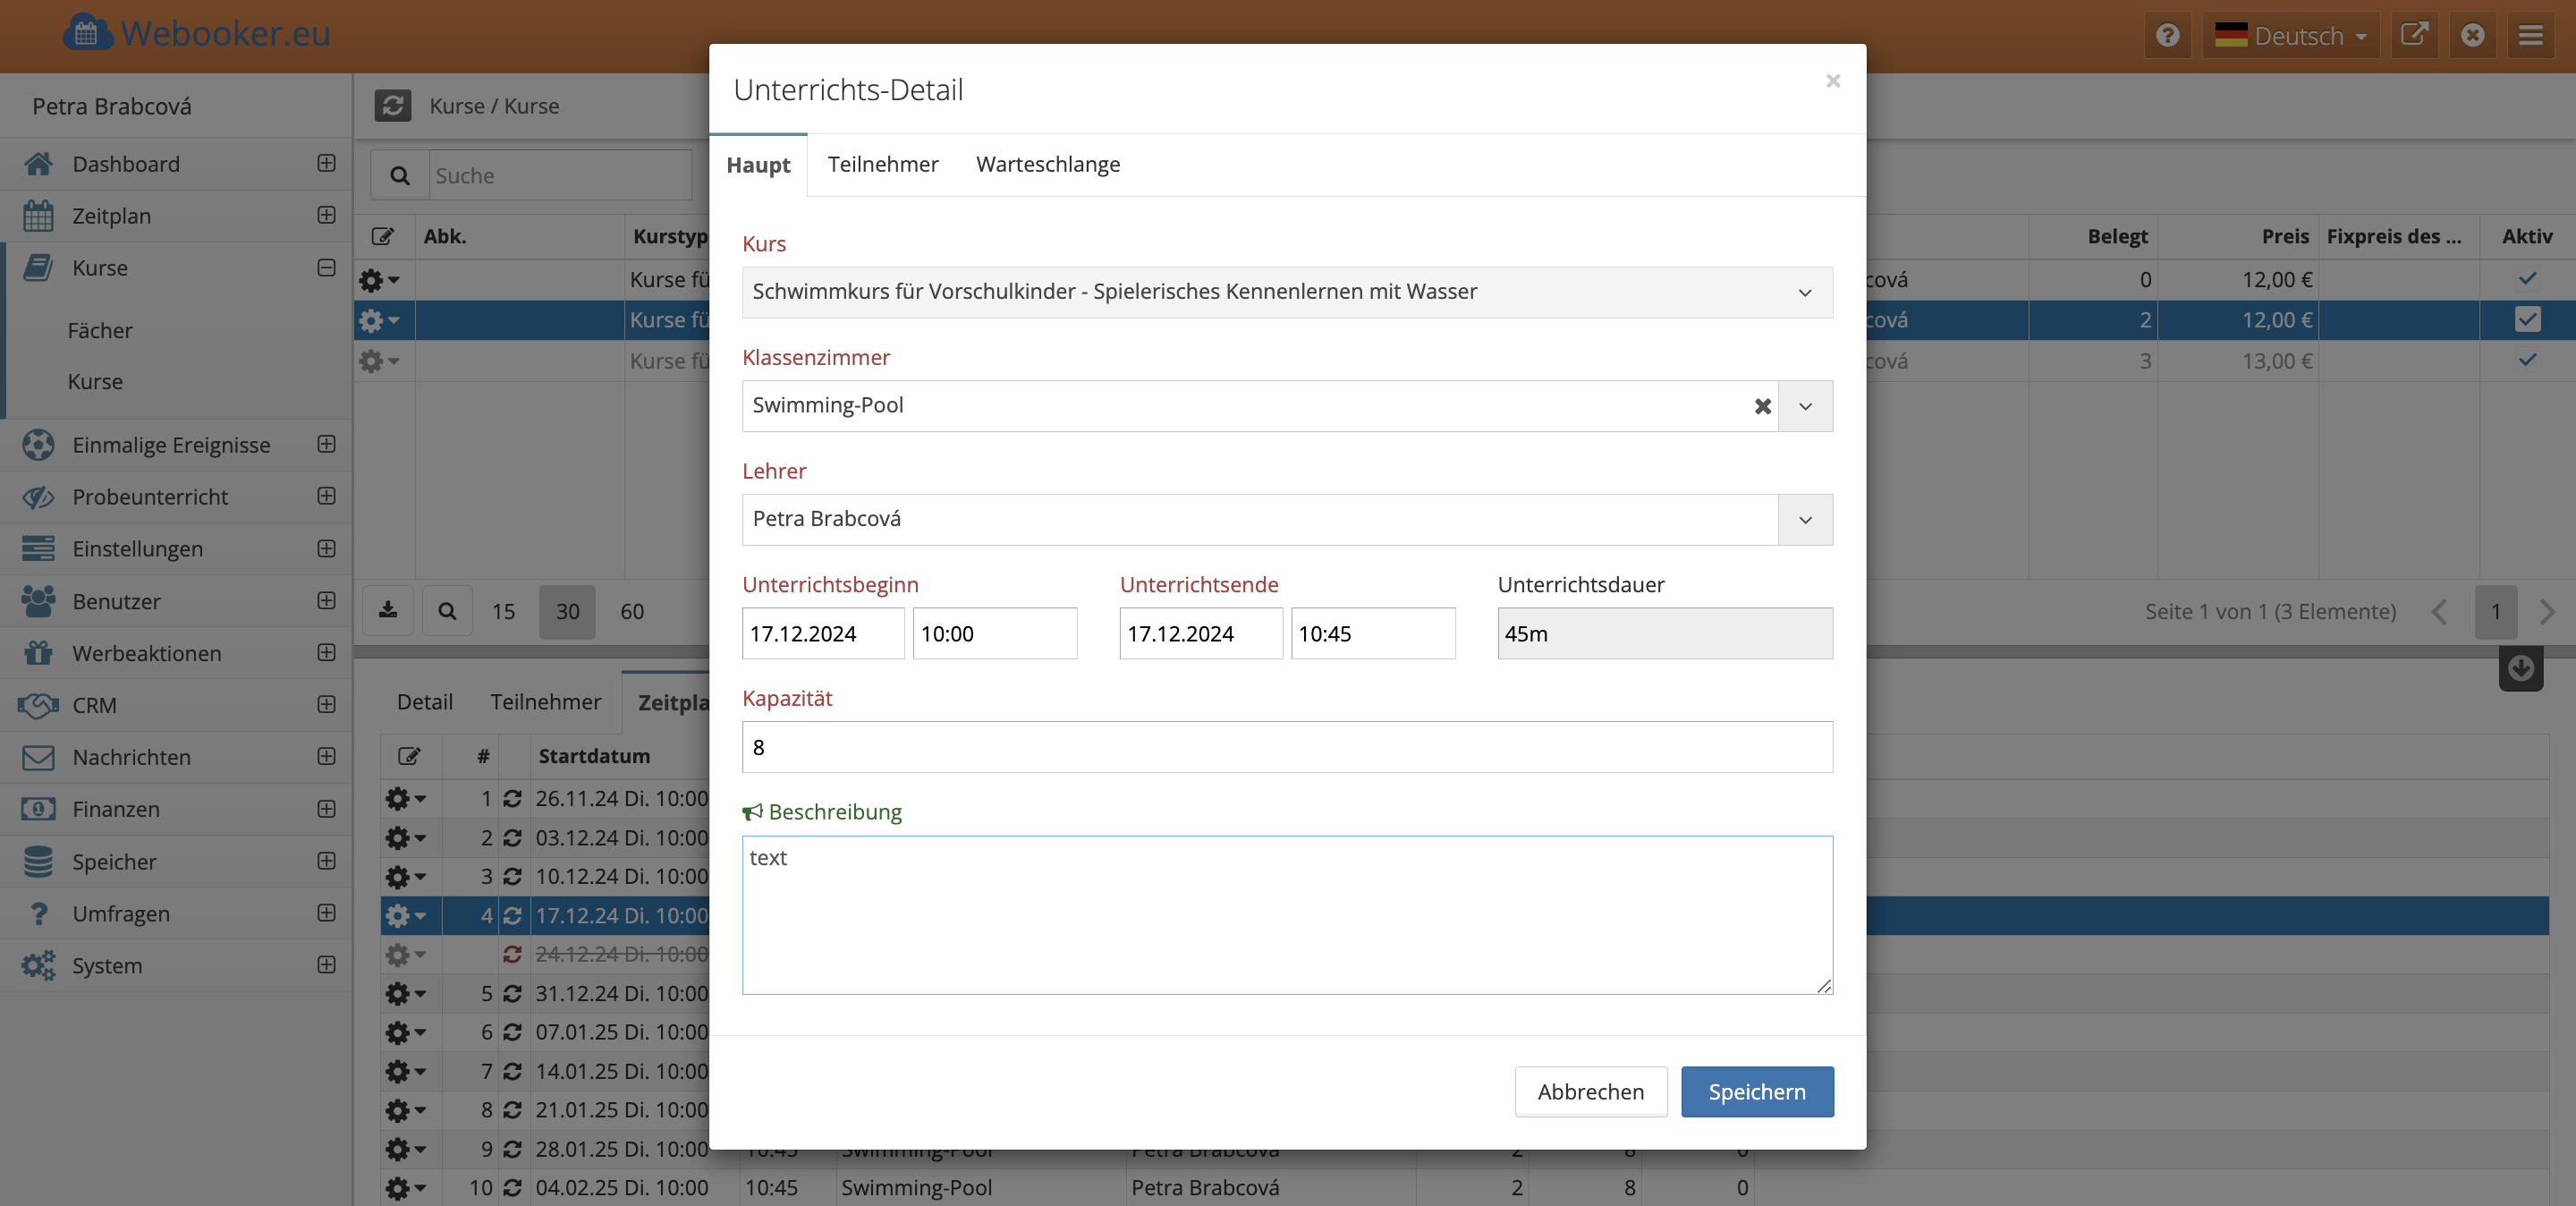Click the Dashboard home icon in sidebar
The width and height of the screenshot is (2576, 1206).
click(38, 164)
